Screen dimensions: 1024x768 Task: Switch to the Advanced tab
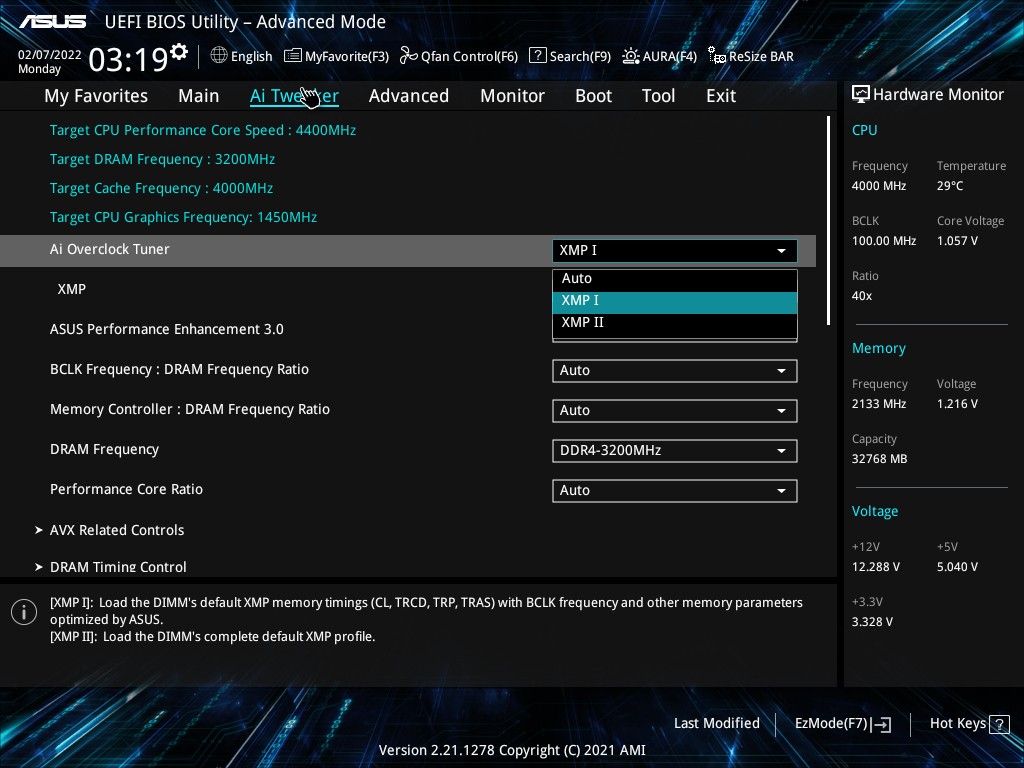(408, 96)
